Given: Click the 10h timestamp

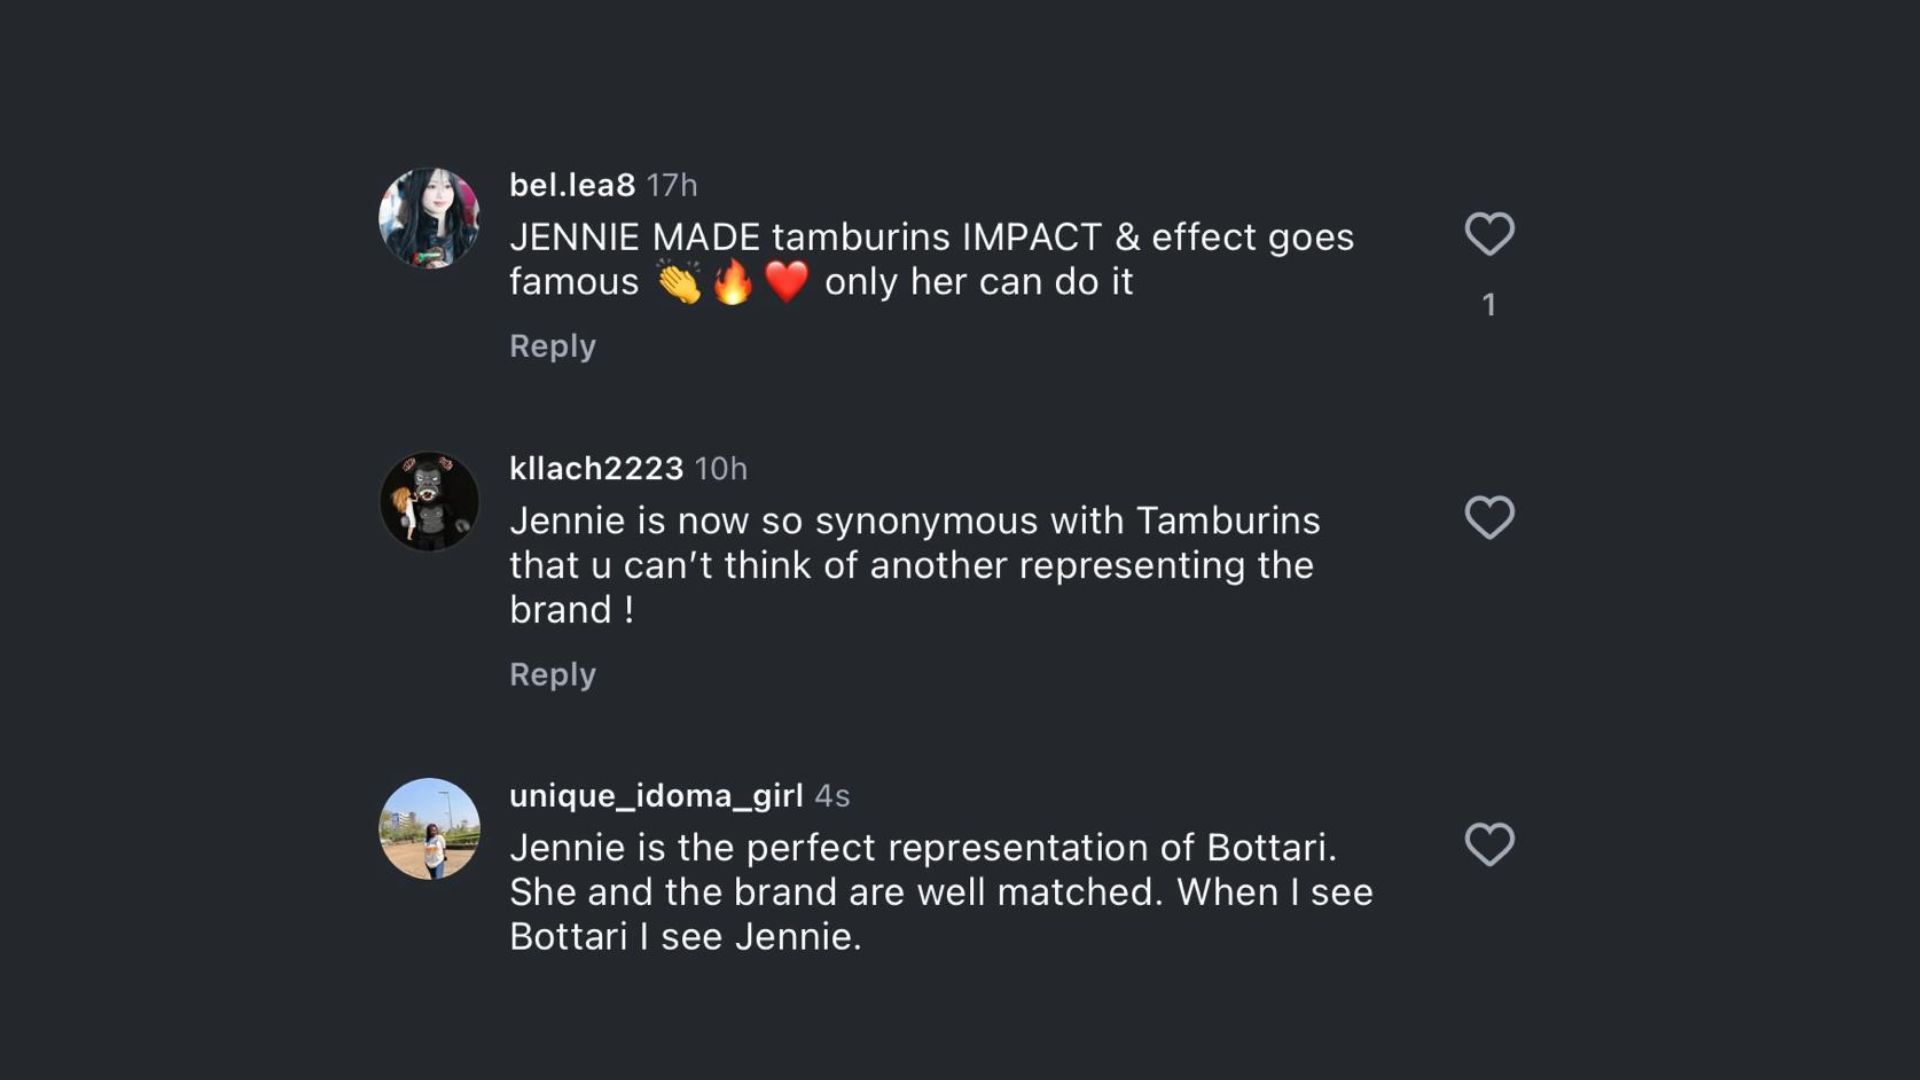Looking at the screenshot, I should tap(721, 468).
